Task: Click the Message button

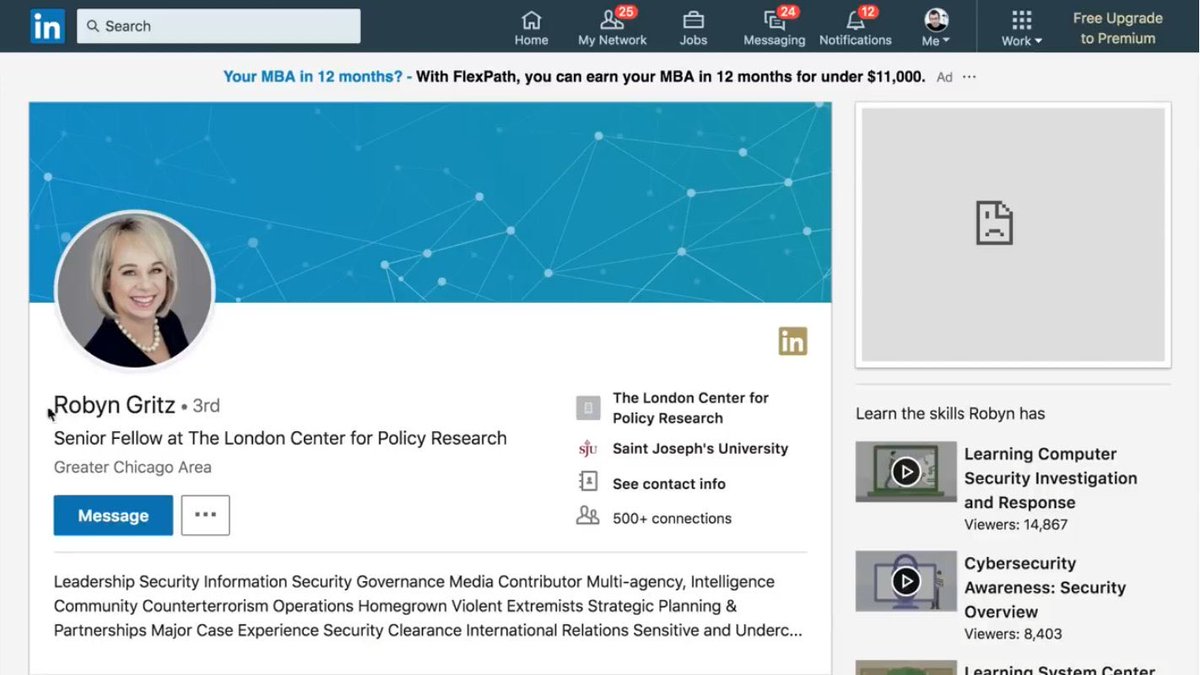Action: [113, 515]
